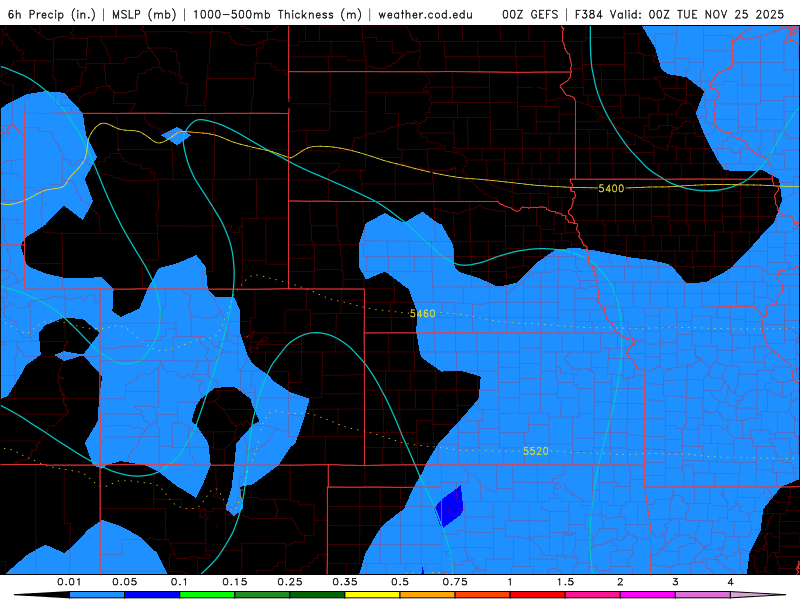The width and height of the screenshot is (800, 600).
Task: Click the '1000-500mb Thickness (m)' header text
Action: coord(277,14)
